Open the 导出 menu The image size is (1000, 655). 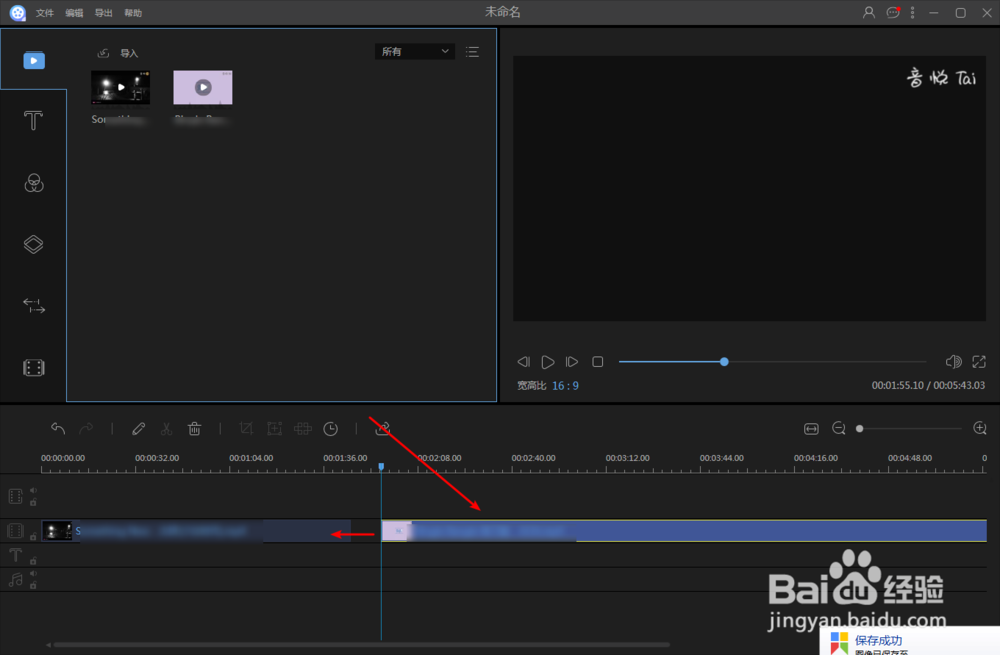coord(103,13)
